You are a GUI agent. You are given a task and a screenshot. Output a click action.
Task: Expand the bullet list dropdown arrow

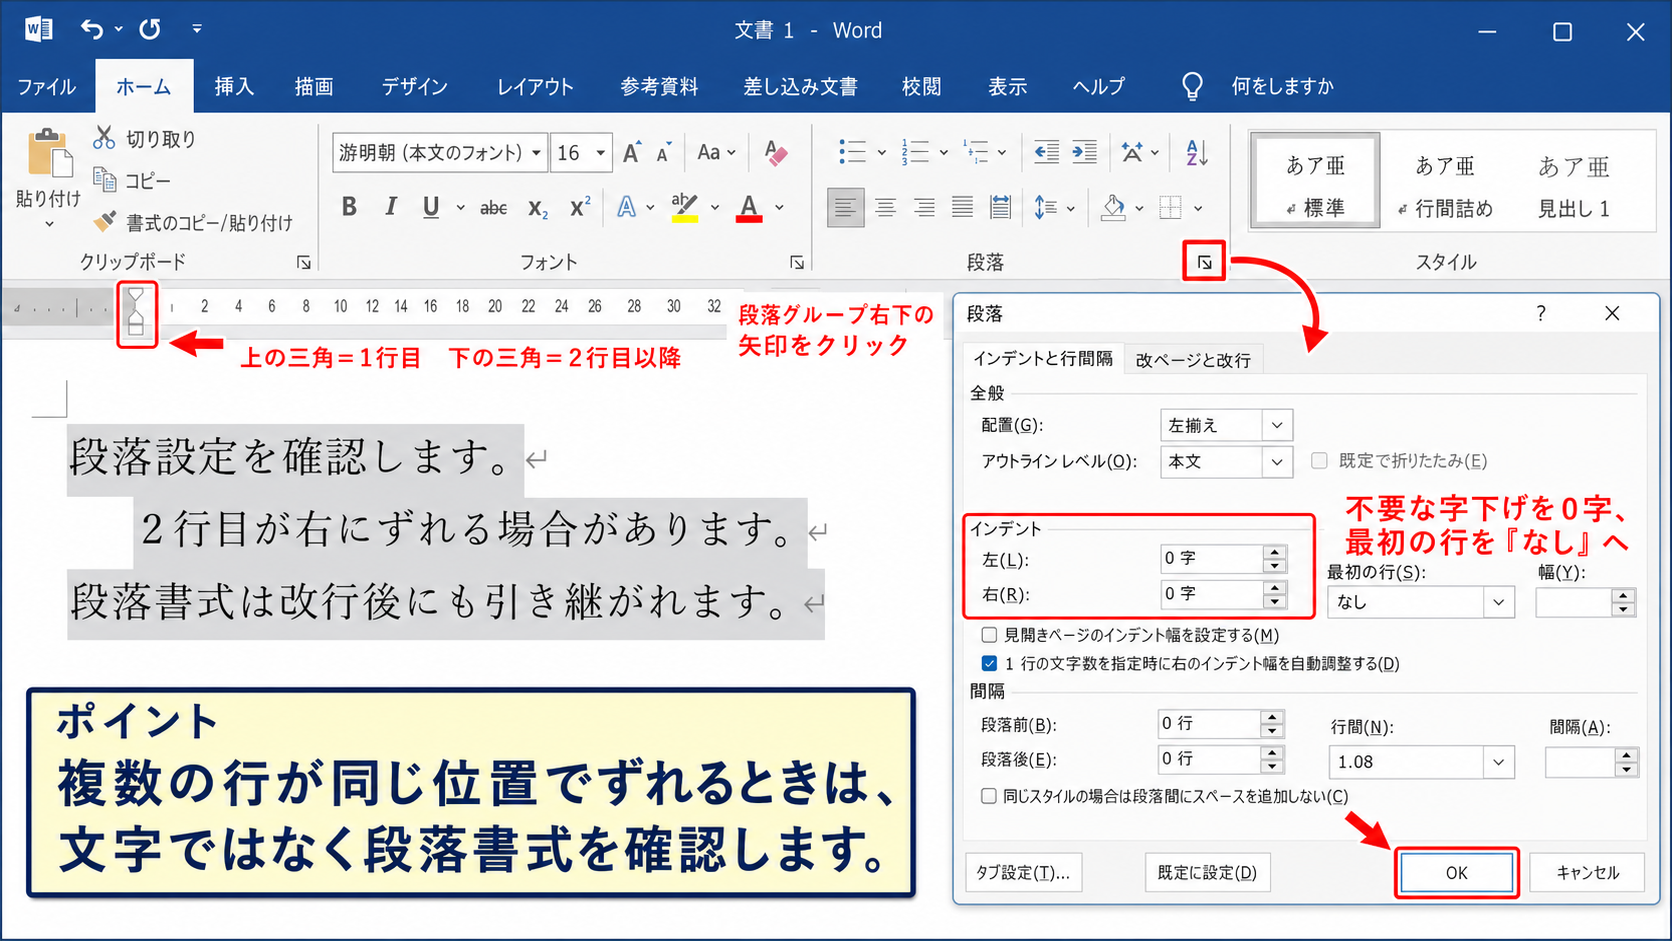pos(881,153)
